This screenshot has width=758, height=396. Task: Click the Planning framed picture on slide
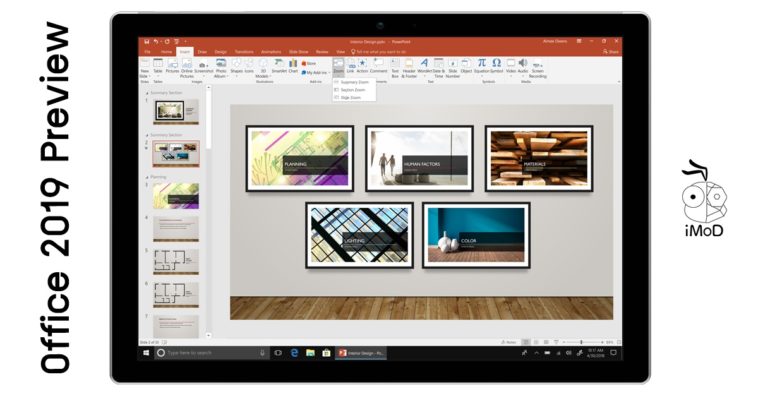[x=300, y=159]
